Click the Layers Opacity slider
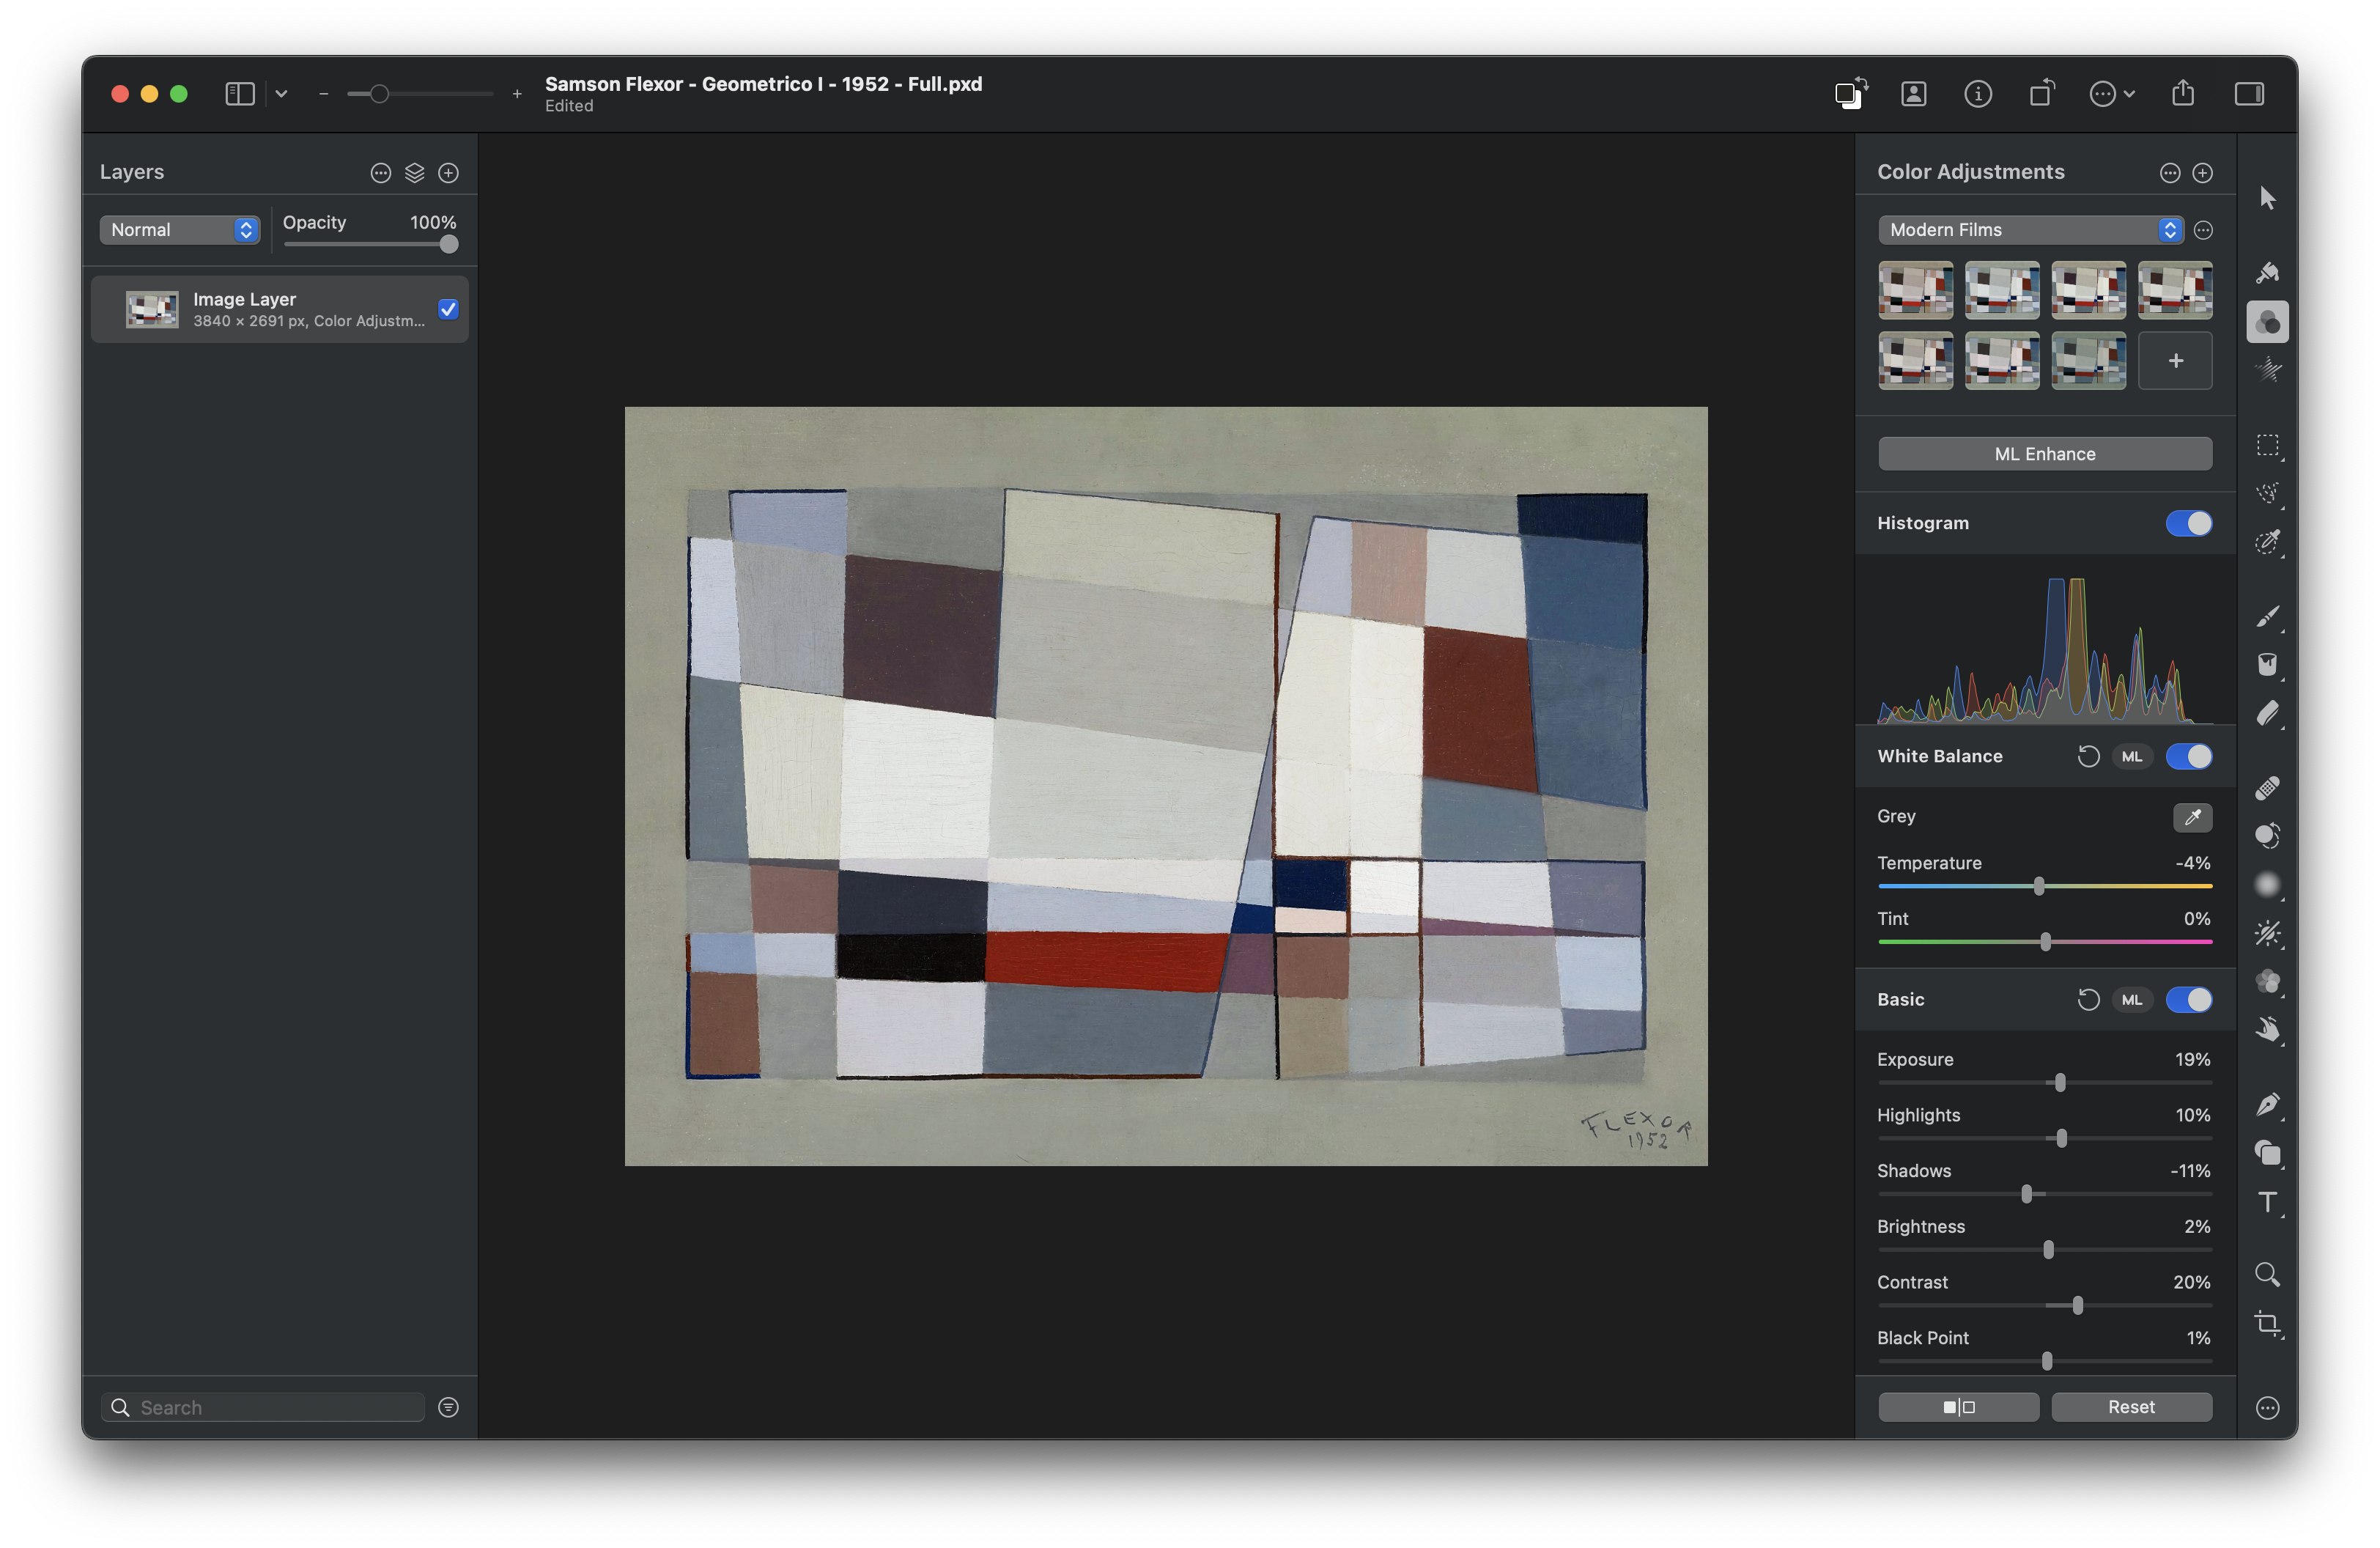The height and width of the screenshot is (1548, 2380). click(x=370, y=244)
